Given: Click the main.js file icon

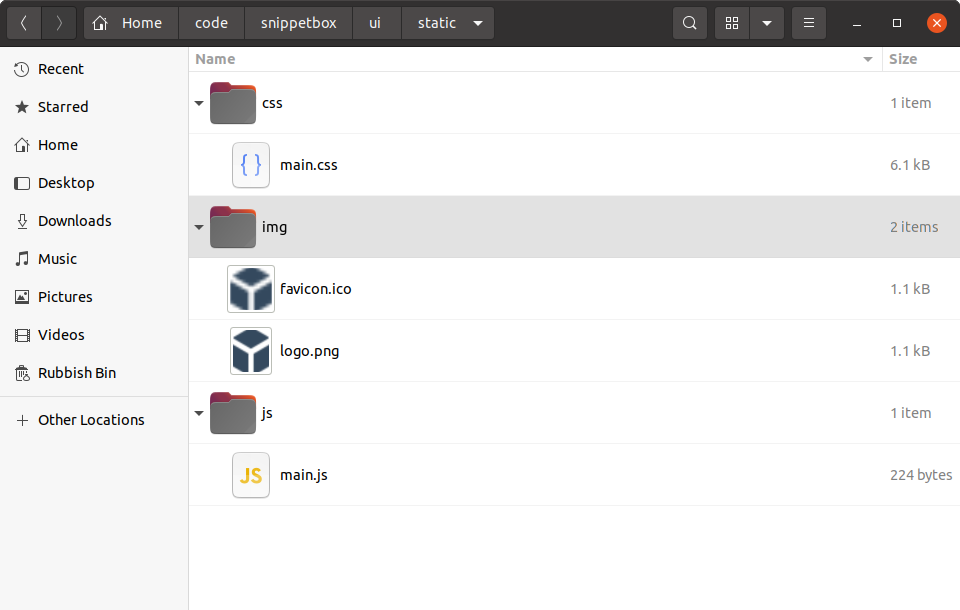Looking at the screenshot, I should (x=251, y=475).
